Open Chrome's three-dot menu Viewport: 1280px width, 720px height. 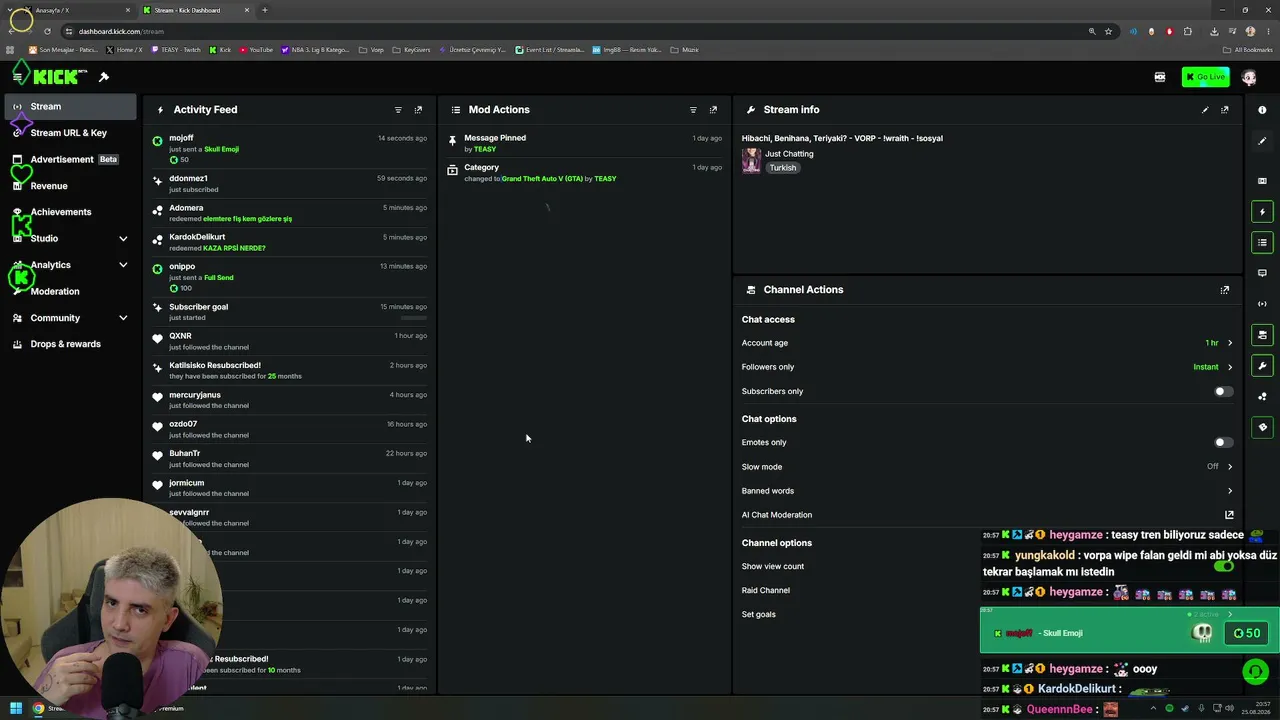1267,31
